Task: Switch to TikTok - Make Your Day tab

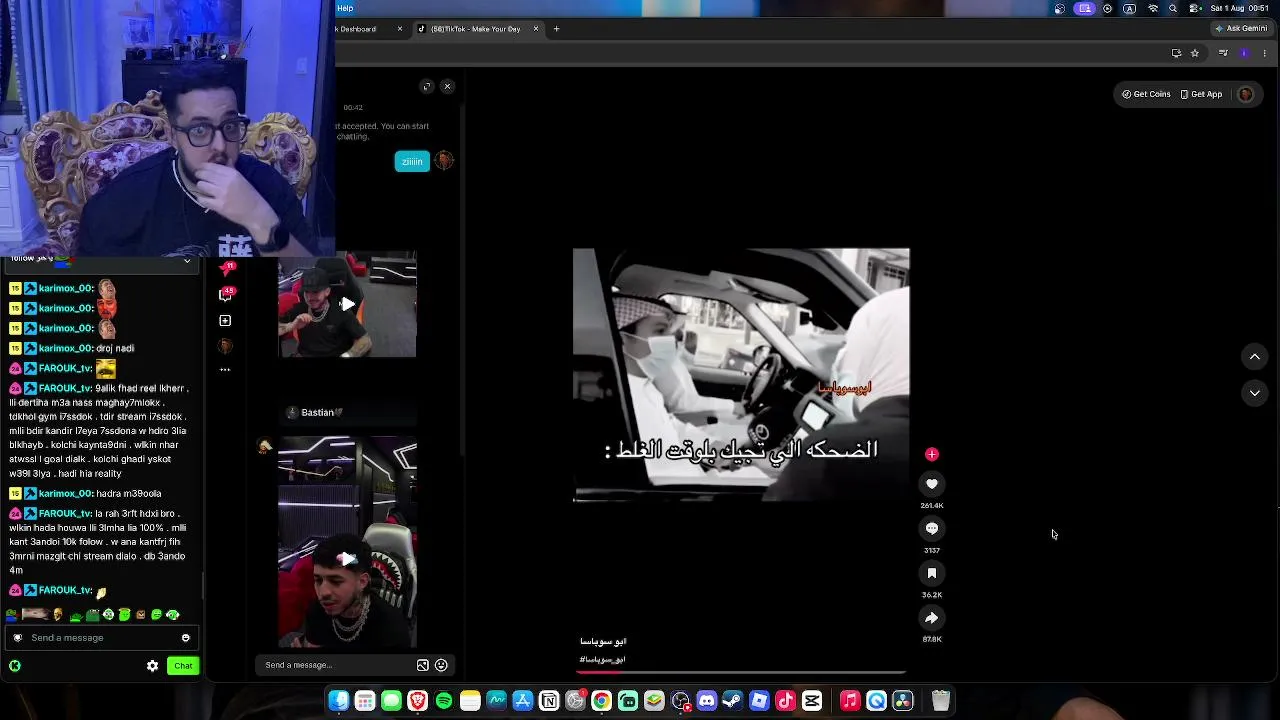Action: tap(475, 29)
